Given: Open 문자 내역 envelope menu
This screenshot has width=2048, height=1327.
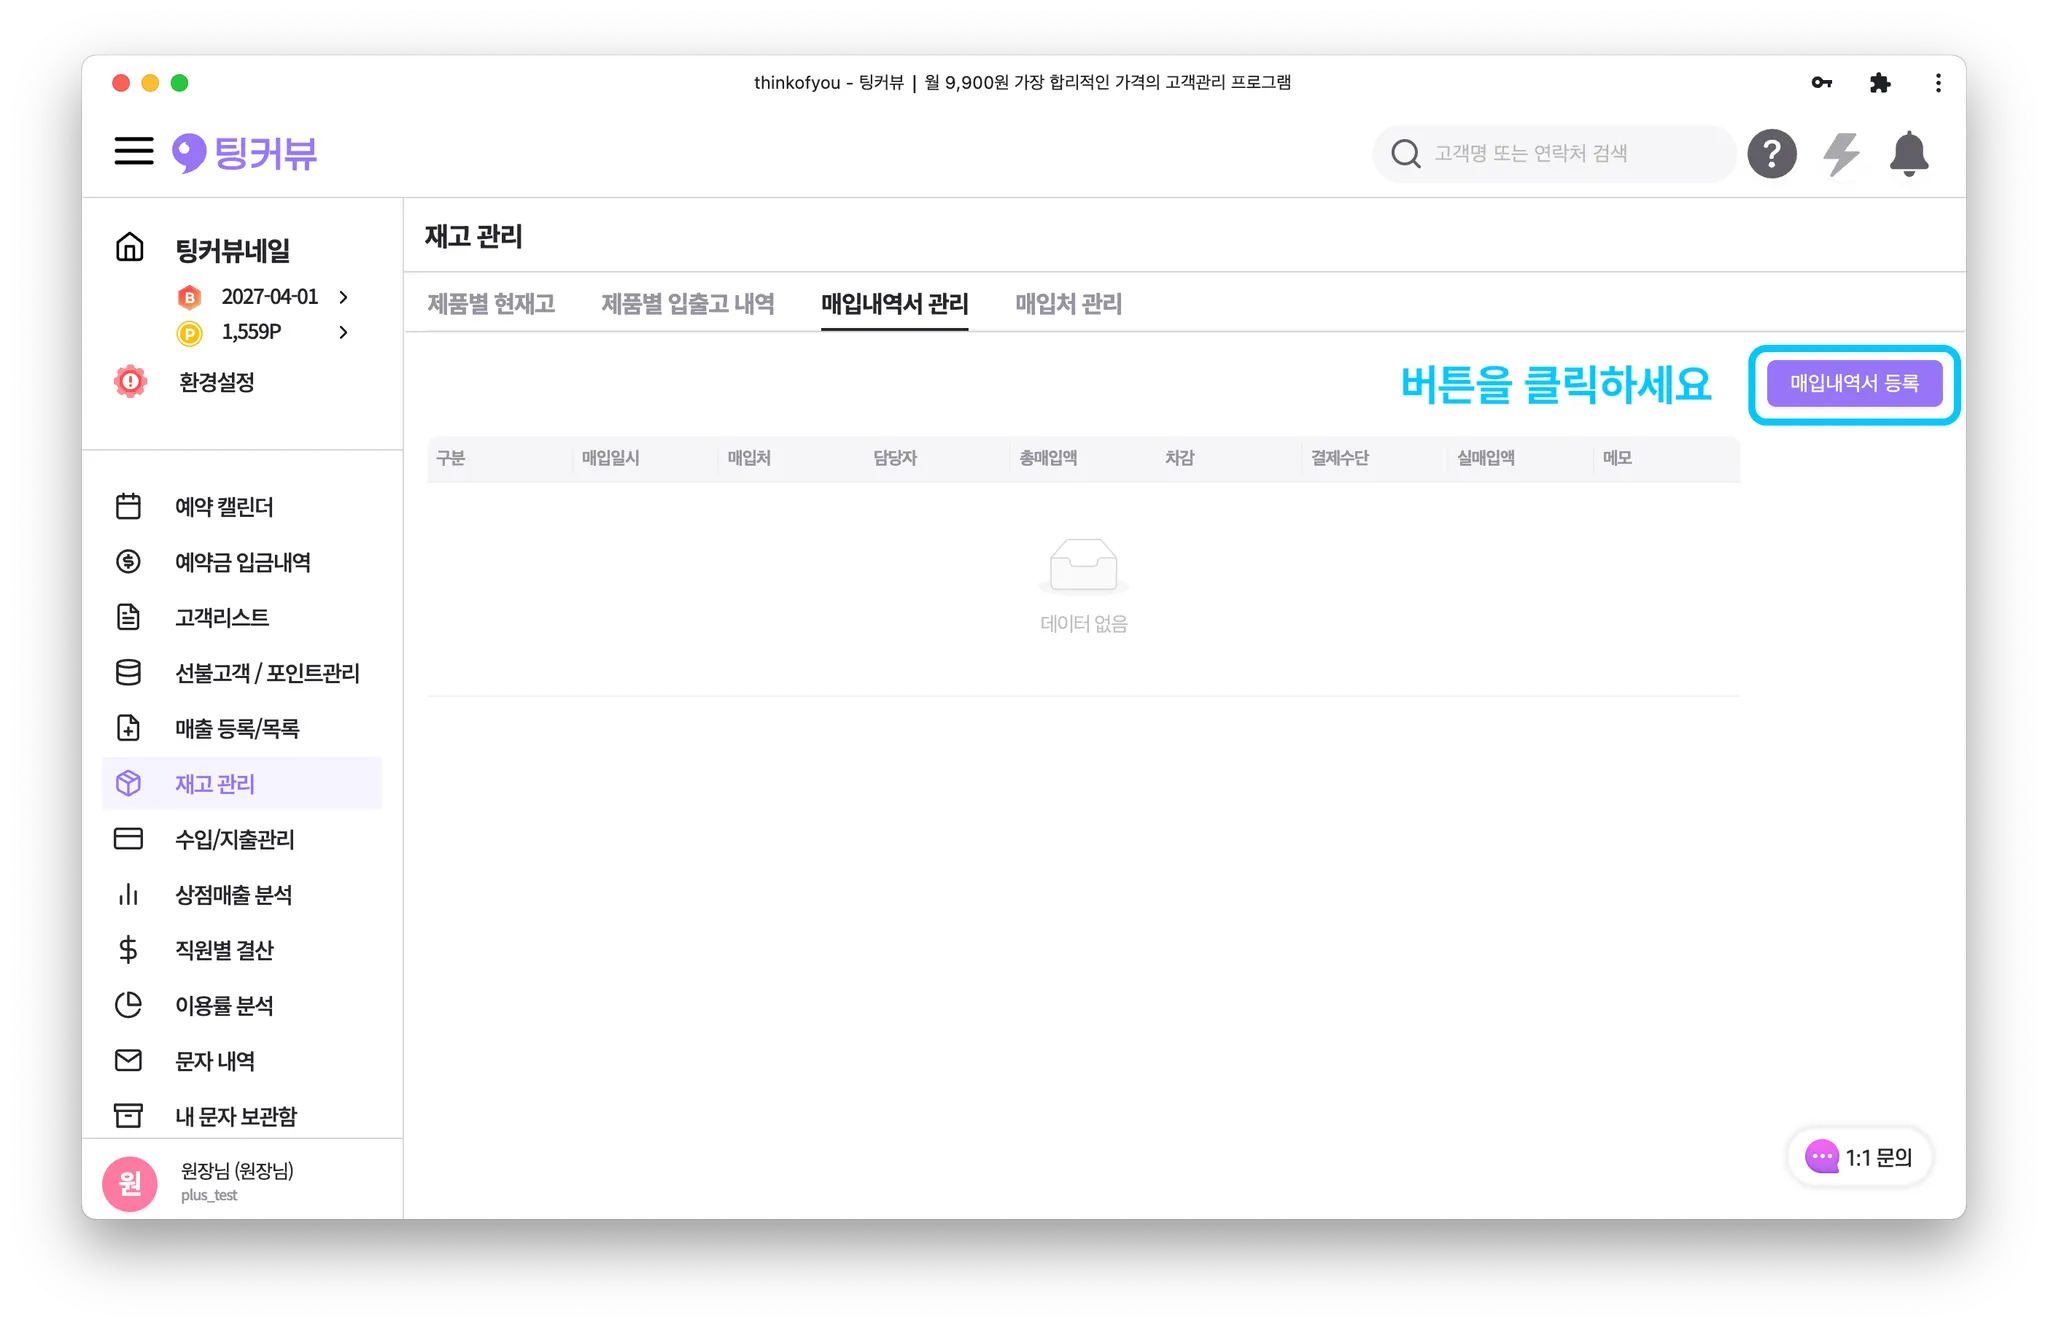Looking at the screenshot, I should [x=214, y=1061].
